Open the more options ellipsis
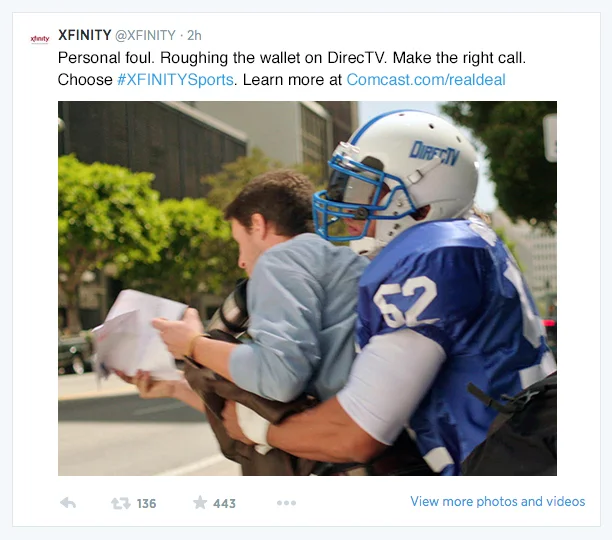The height and width of the screenshot is (540, 612). point(286,503)
